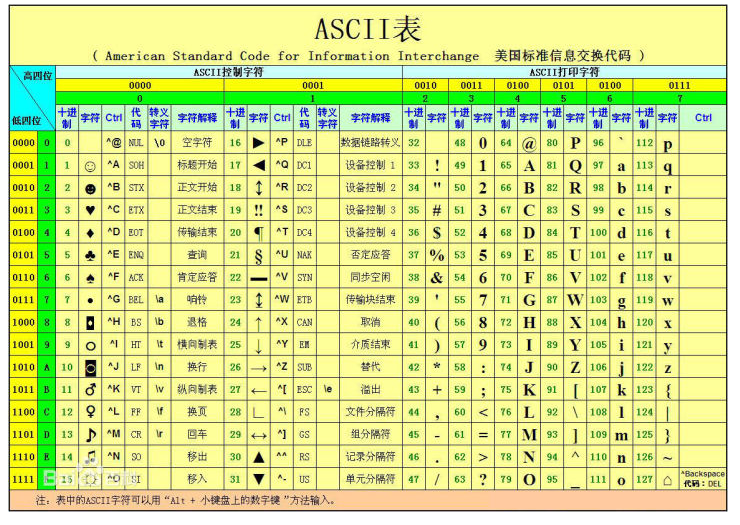Click the hollow circle symbol for decimal 9
Image resolution: width=740 pixels, height=525 pixels.
click(90, 346)
